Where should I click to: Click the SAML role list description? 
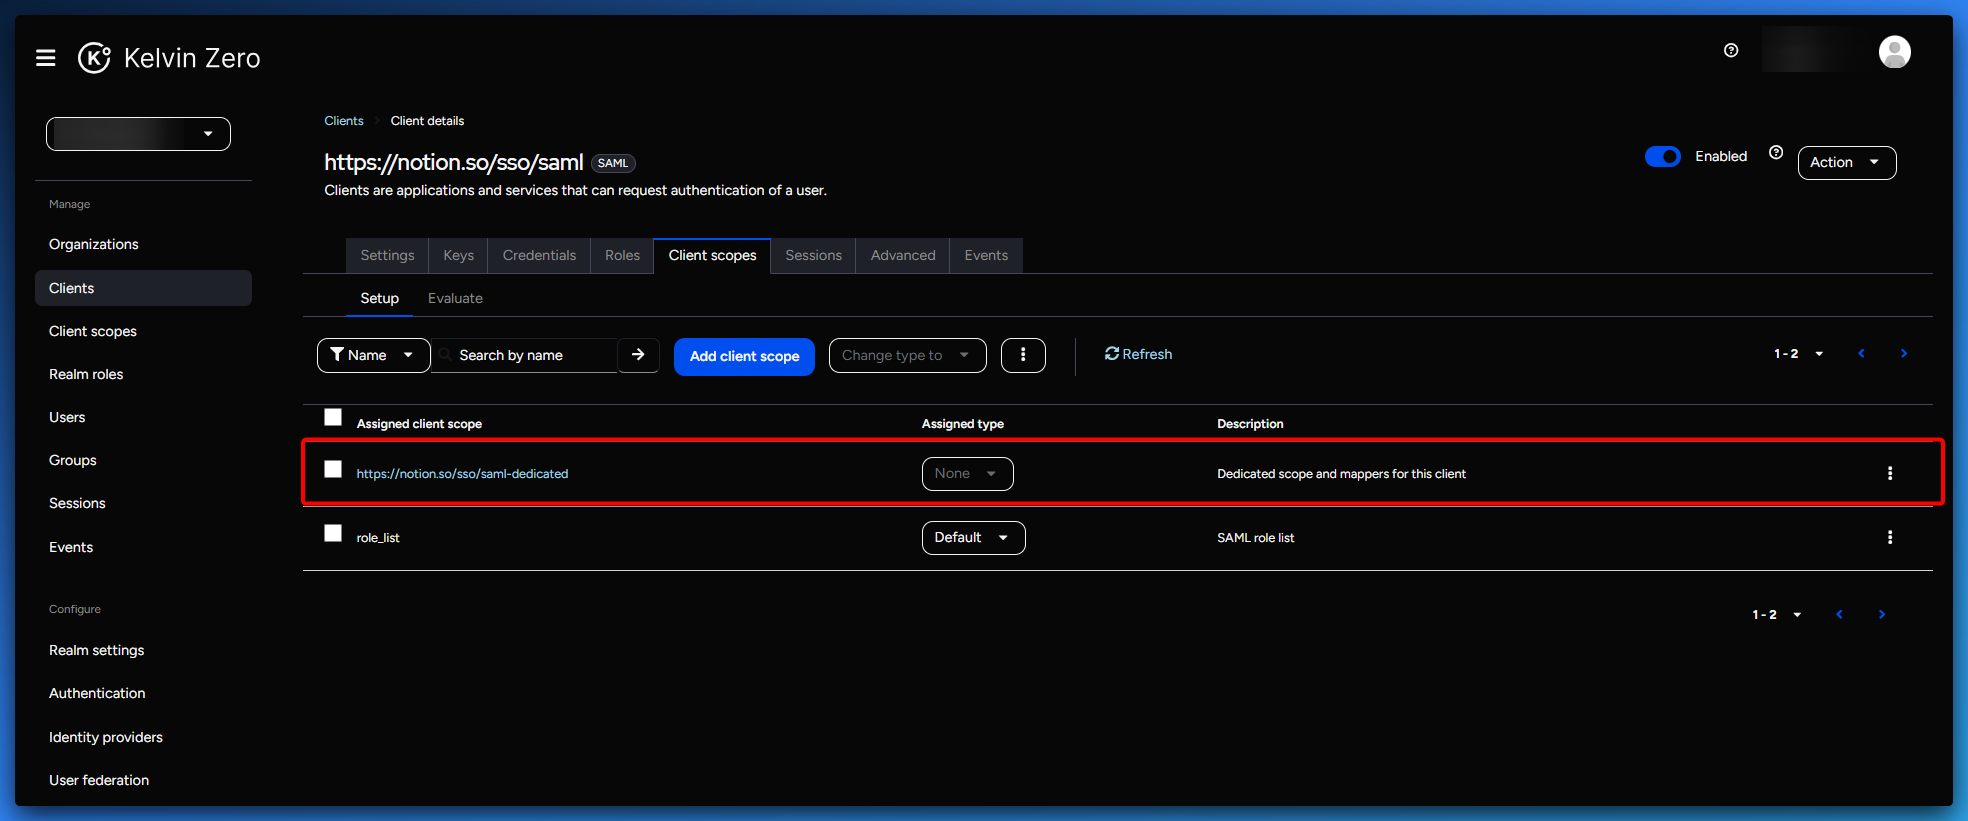(x=1255, y=538)
